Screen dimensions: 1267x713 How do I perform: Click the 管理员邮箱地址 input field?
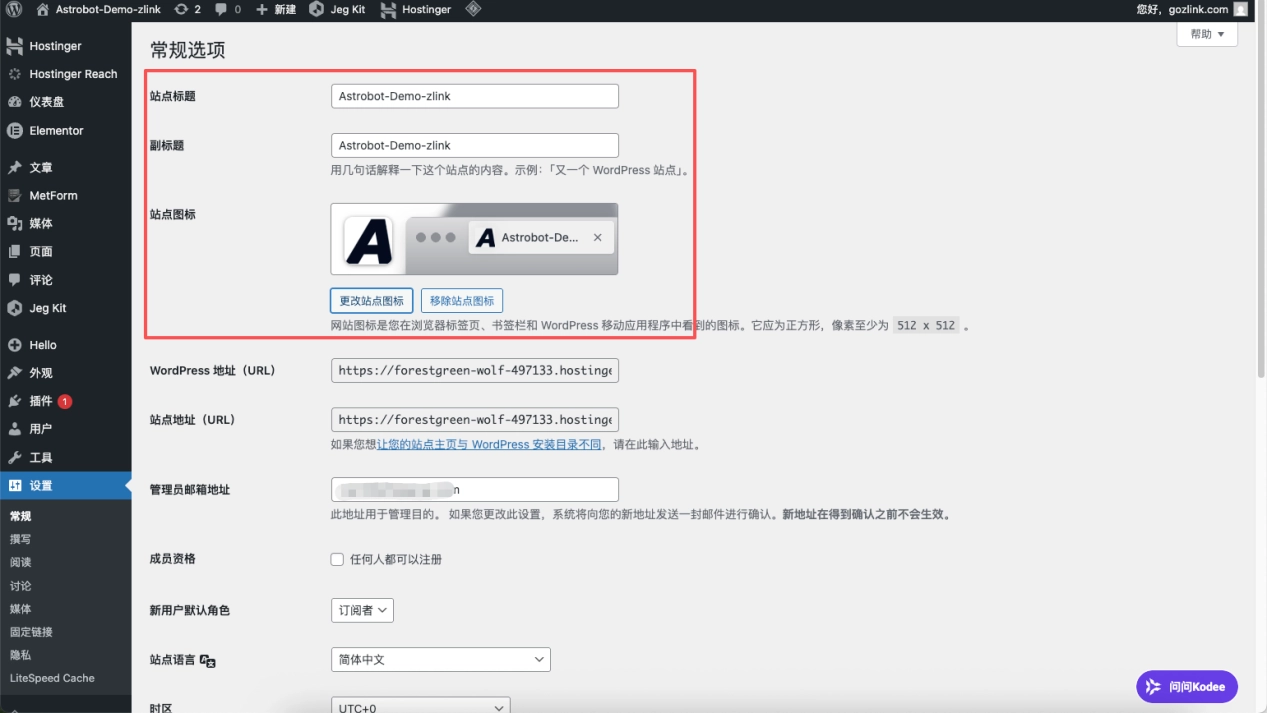point(474,490)
